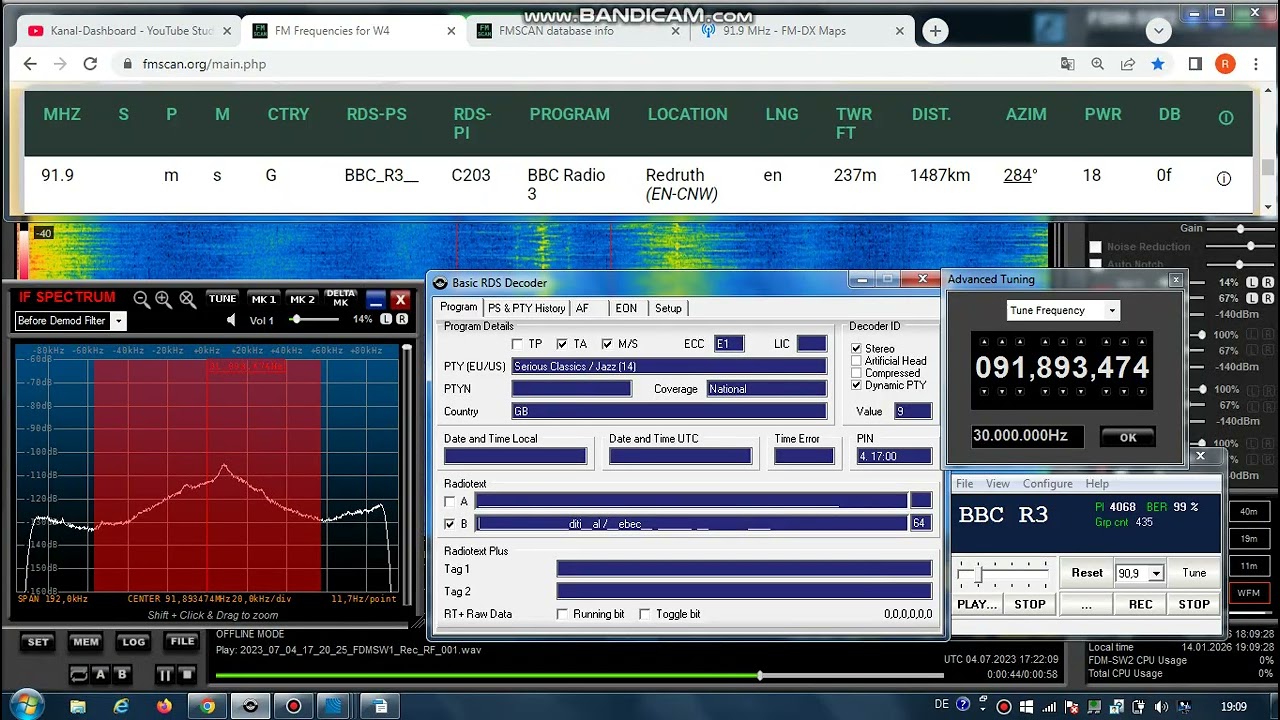1280x720 pixels.
Task: Toggle the TA checkbox
Action: click(561, 344)
